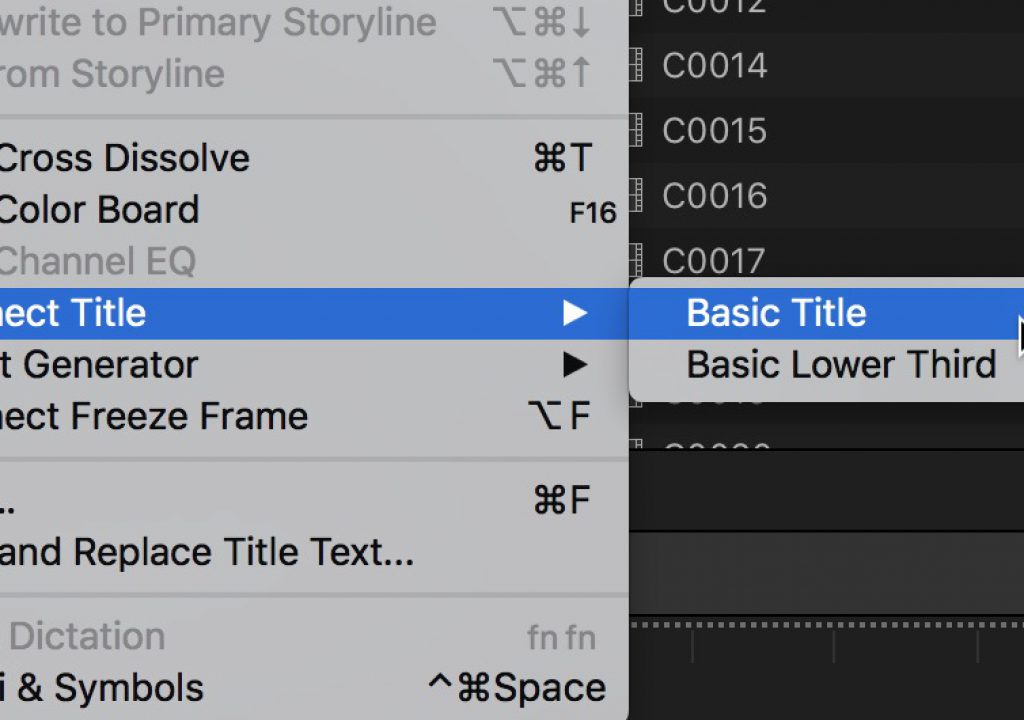Click the film clip icon beside C0014
Viewport: 1024px width, 720px height.
(x=636, y=65)
